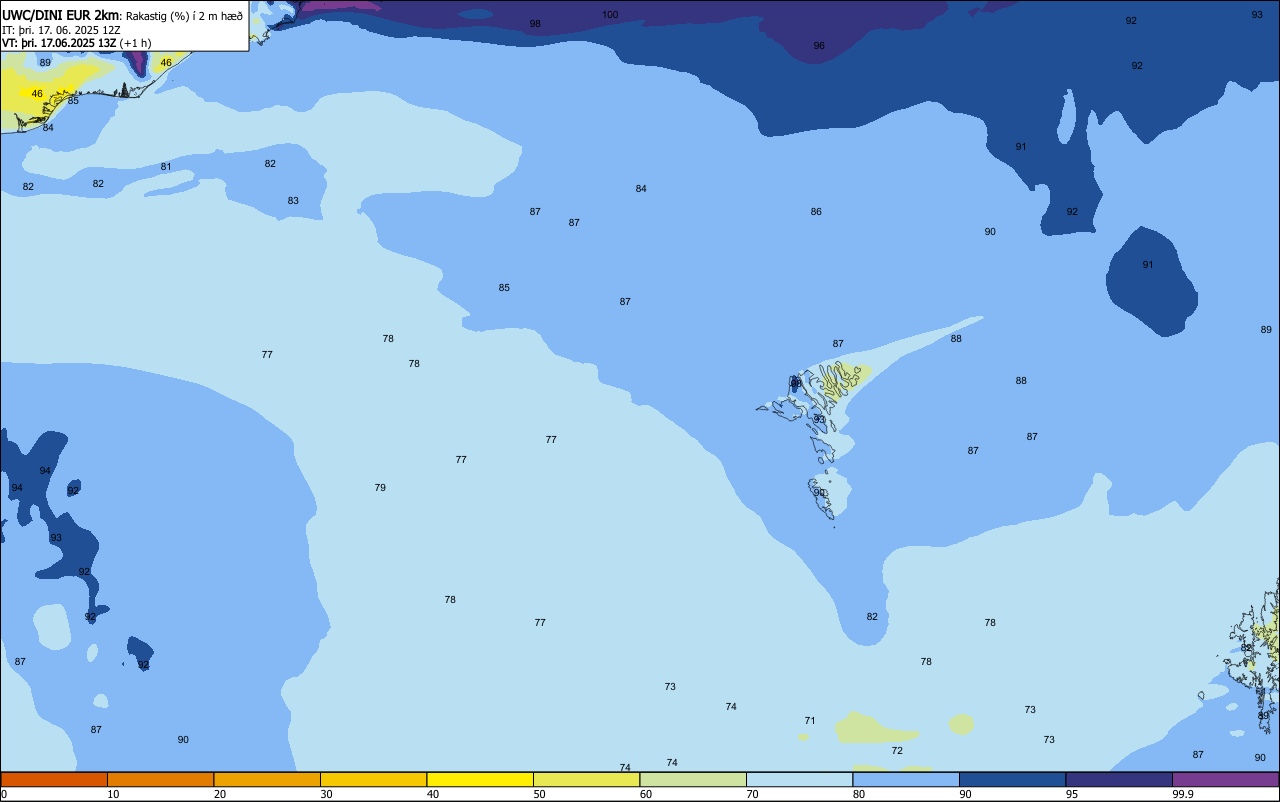This screenshot has width=1280, height=802.
Task: Click the '81' humidity value
Action: [166, 167]
